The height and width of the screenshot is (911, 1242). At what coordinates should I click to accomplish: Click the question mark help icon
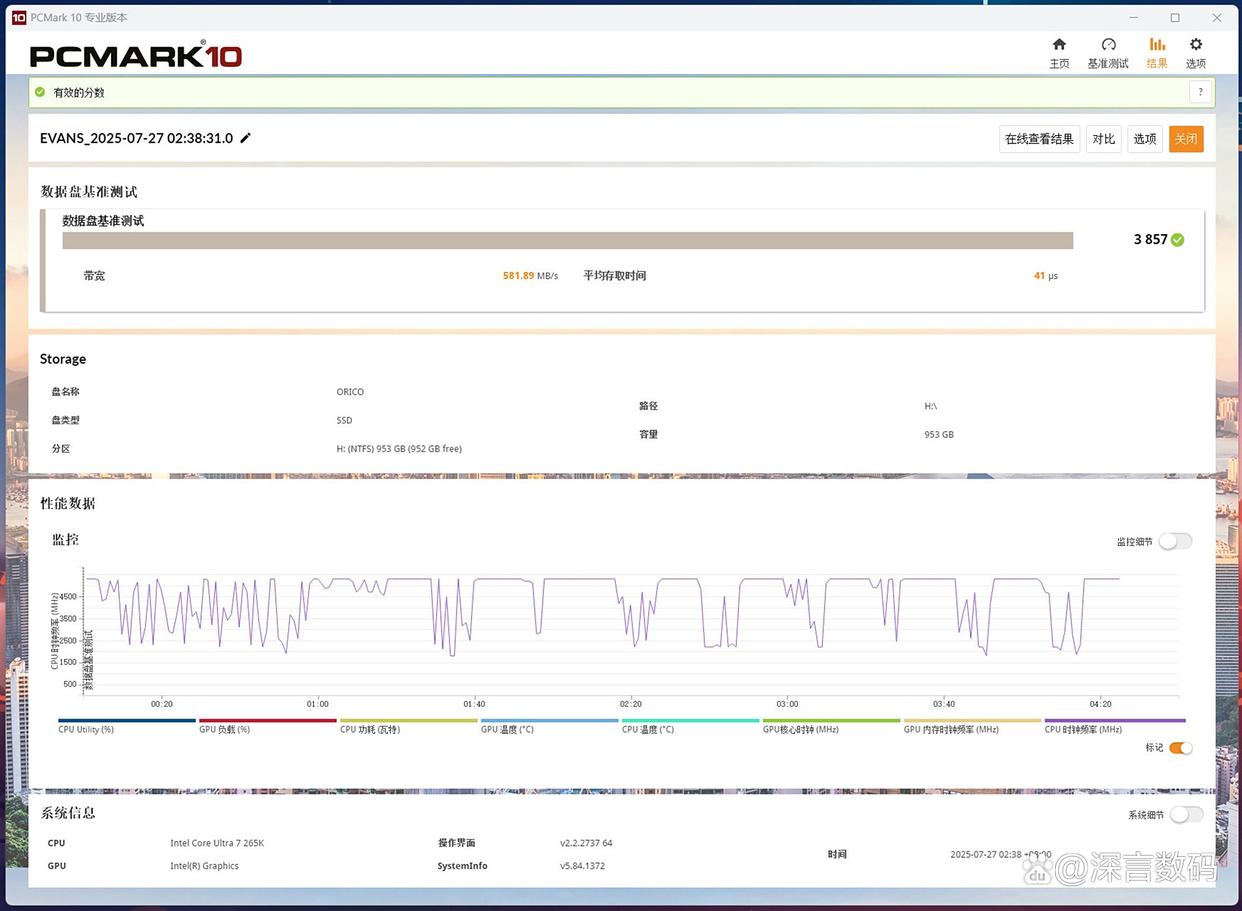click(1201, 92)
